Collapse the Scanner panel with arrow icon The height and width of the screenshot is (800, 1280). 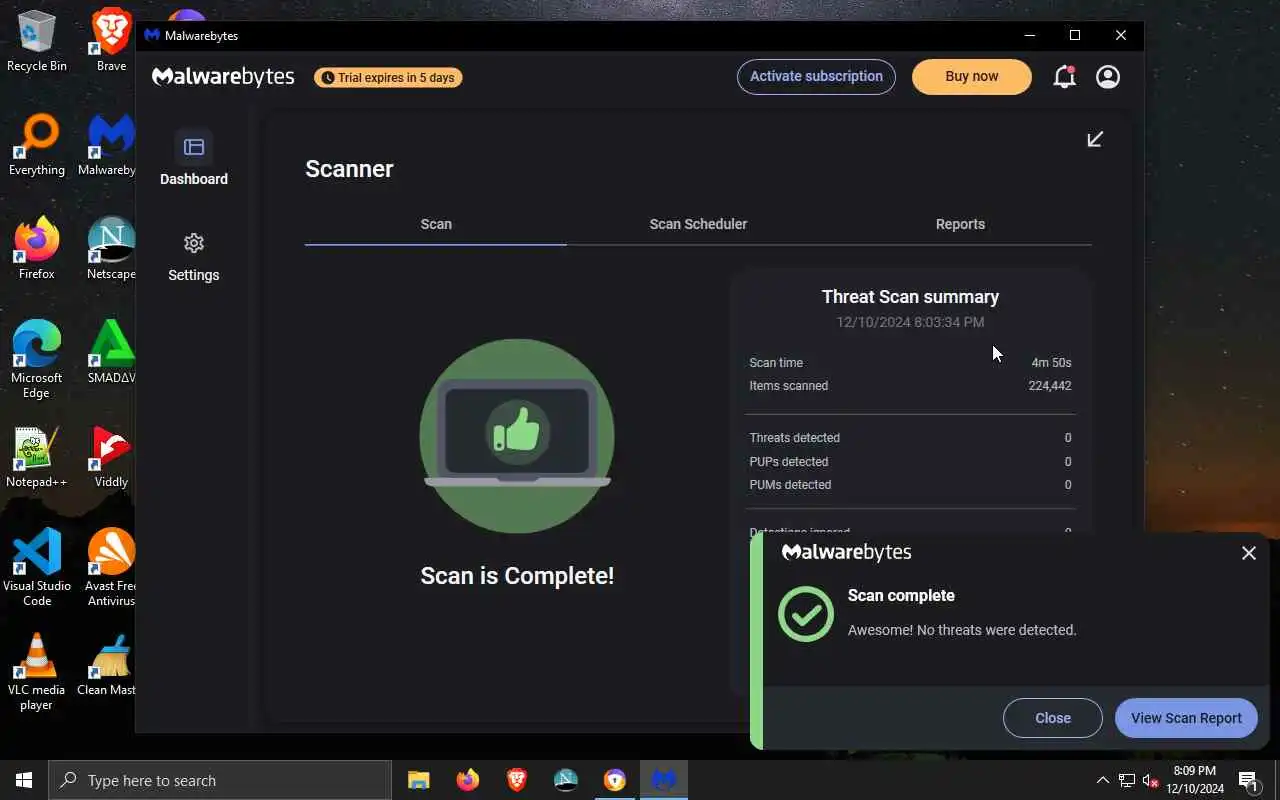coord(1095,139)
